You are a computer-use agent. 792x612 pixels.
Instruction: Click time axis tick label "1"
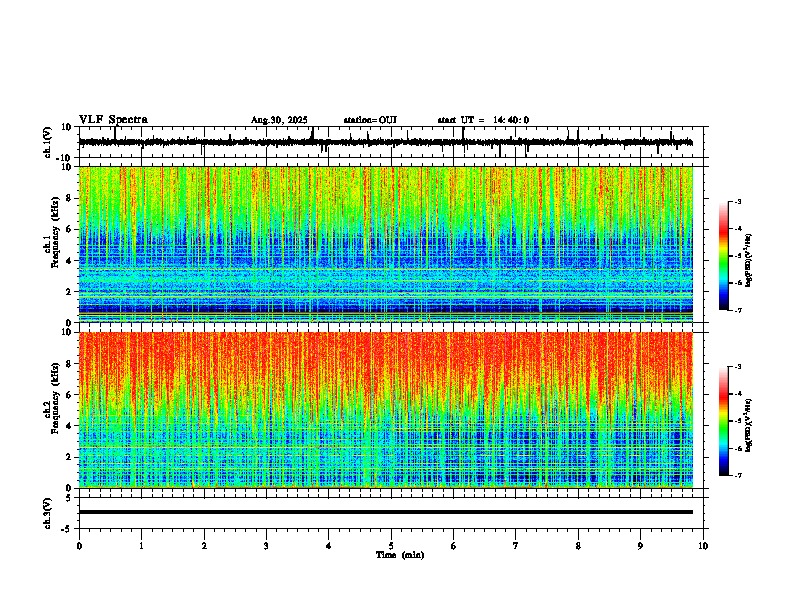pyautogui.click(x=141, y=546)
